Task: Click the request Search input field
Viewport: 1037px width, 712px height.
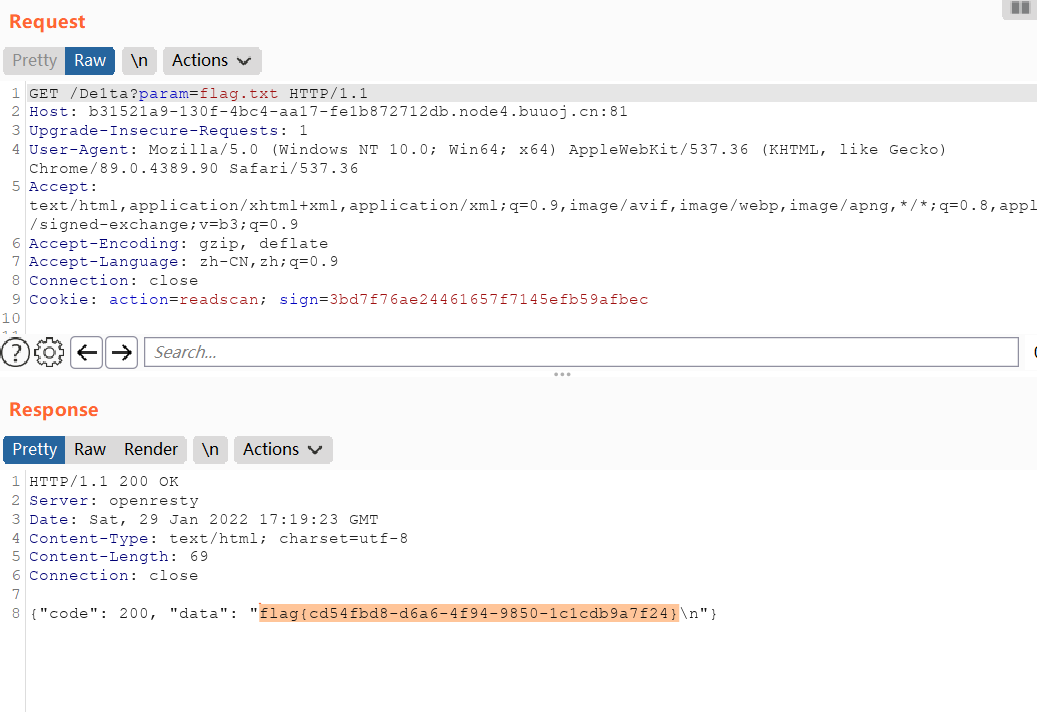Action: pyautogui.click(x=581, y=352)
